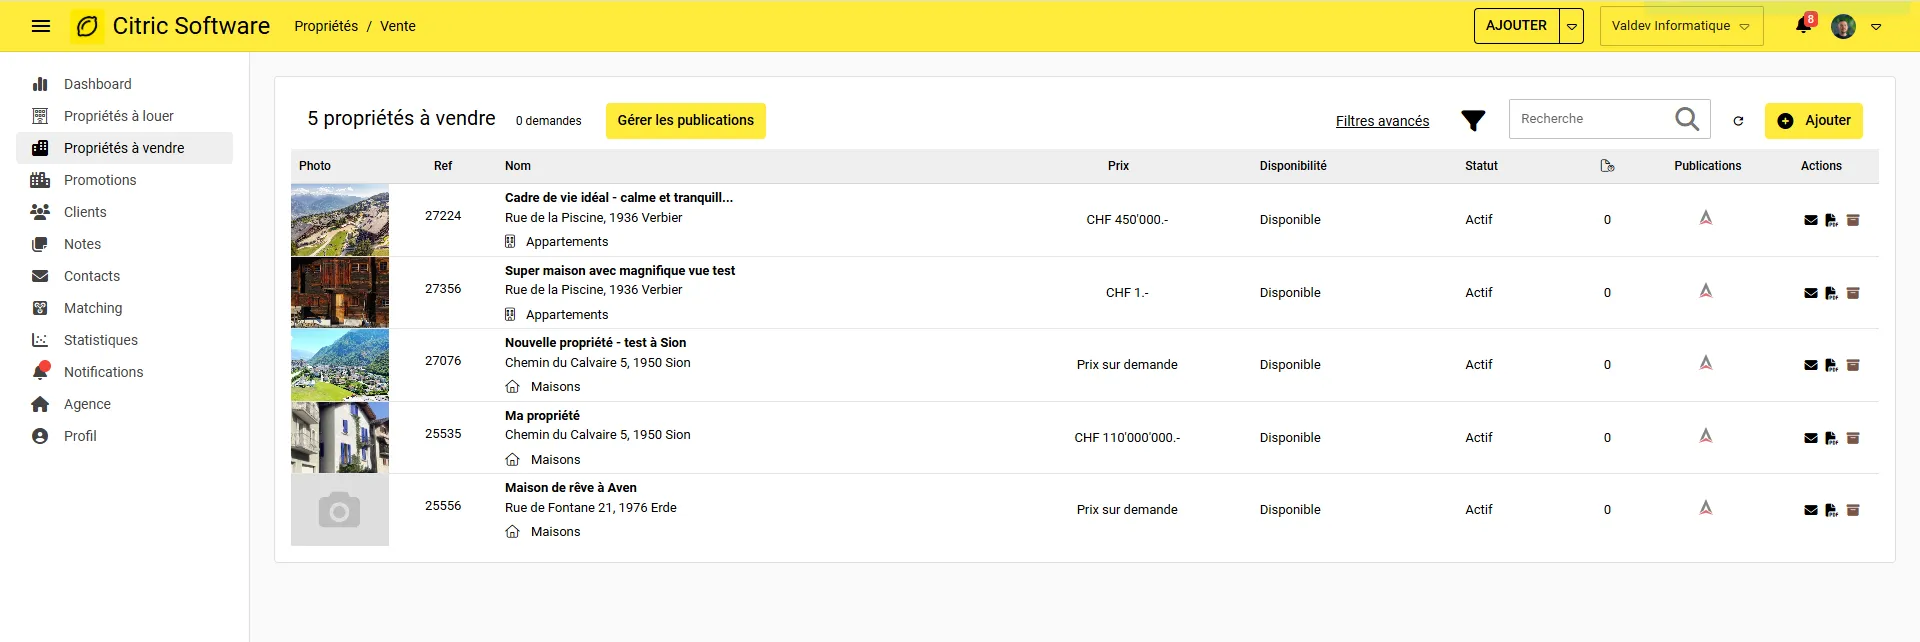Email property 27224 via envelope icon
The height and width of the screenshot is (642, 1920).
[x=1811, y=220]
